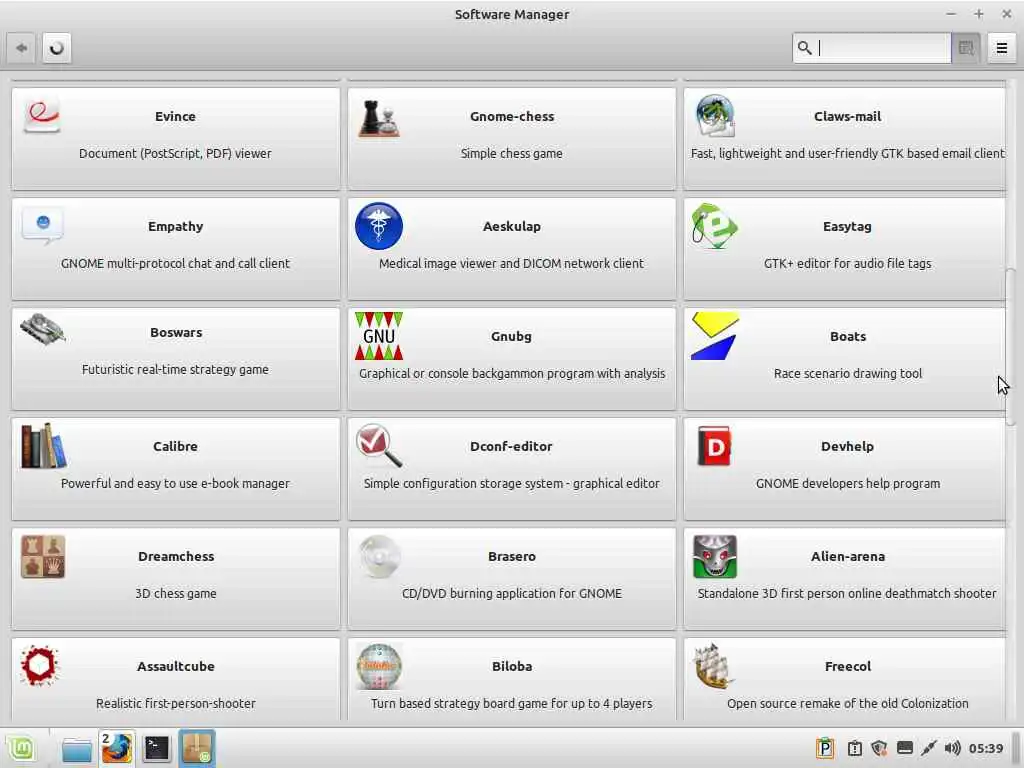
Task: Click the update shield tray icon
Action: click(x=879, y=748)
